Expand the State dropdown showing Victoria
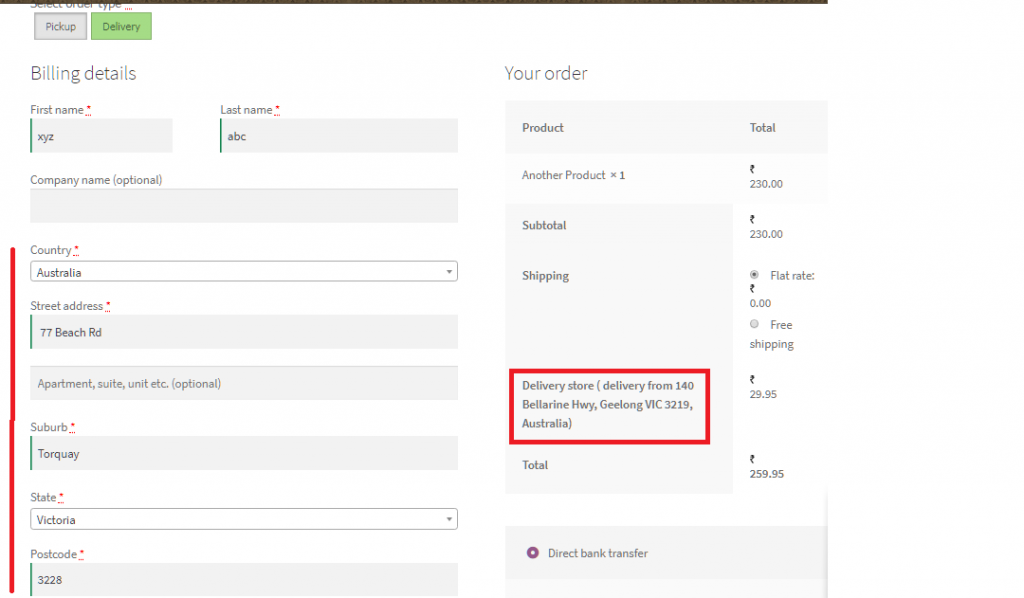Viewport: 1024px width, 598px height. click(244, 520)
